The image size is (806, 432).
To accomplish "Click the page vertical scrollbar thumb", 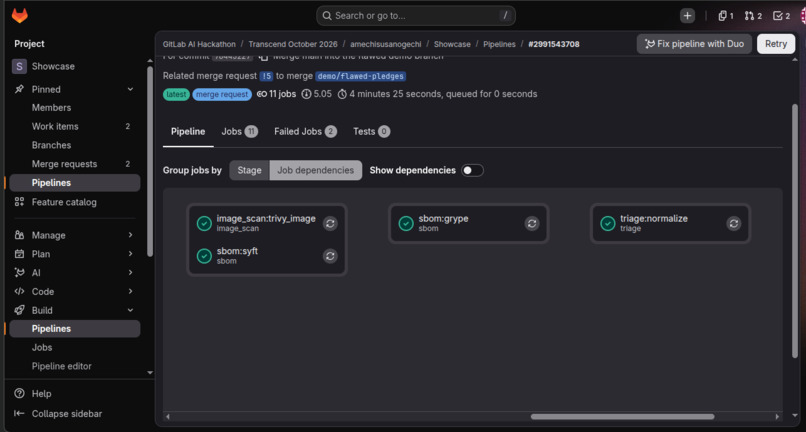I will (795, 230).
